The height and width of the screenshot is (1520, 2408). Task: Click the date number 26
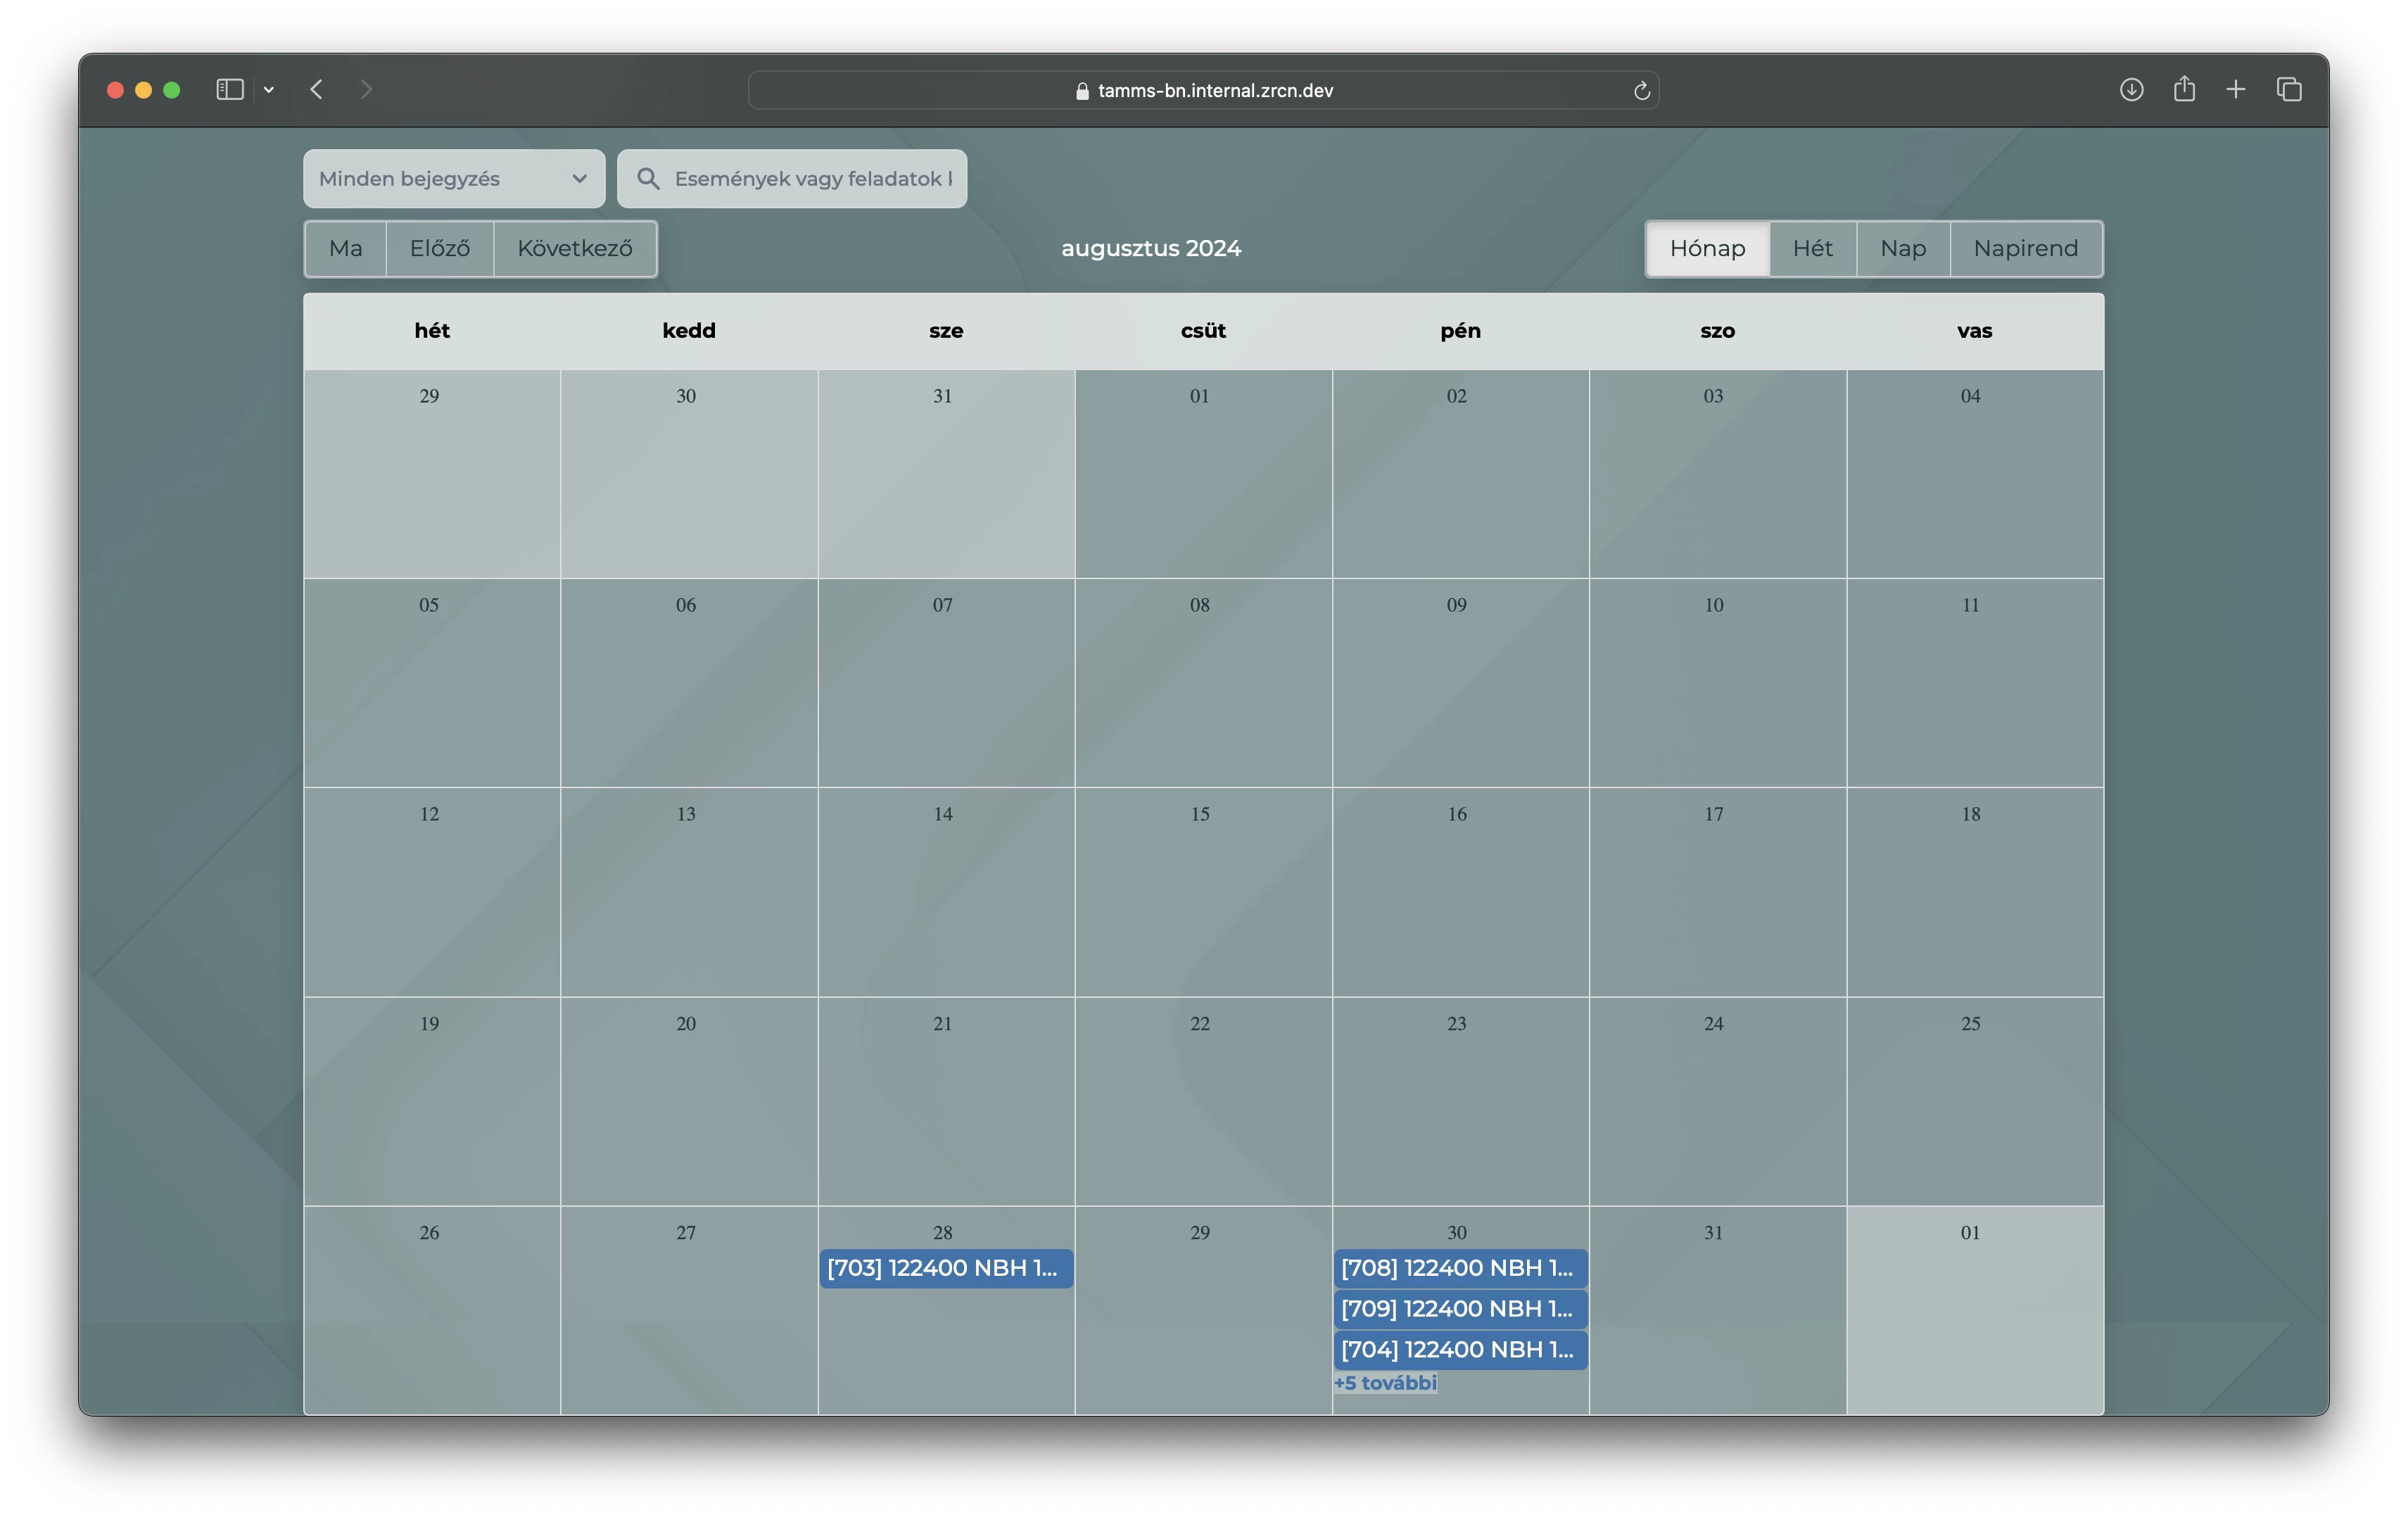tap(429, 1233)
